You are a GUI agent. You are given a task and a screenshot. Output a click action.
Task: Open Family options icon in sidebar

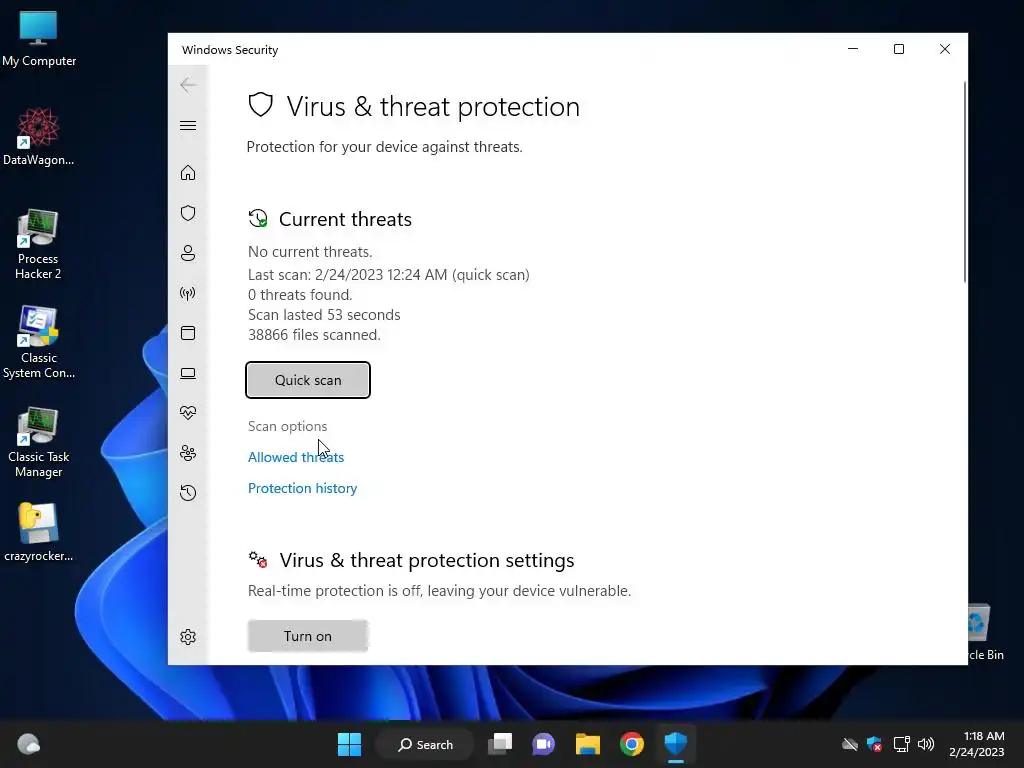coord(188,453)
